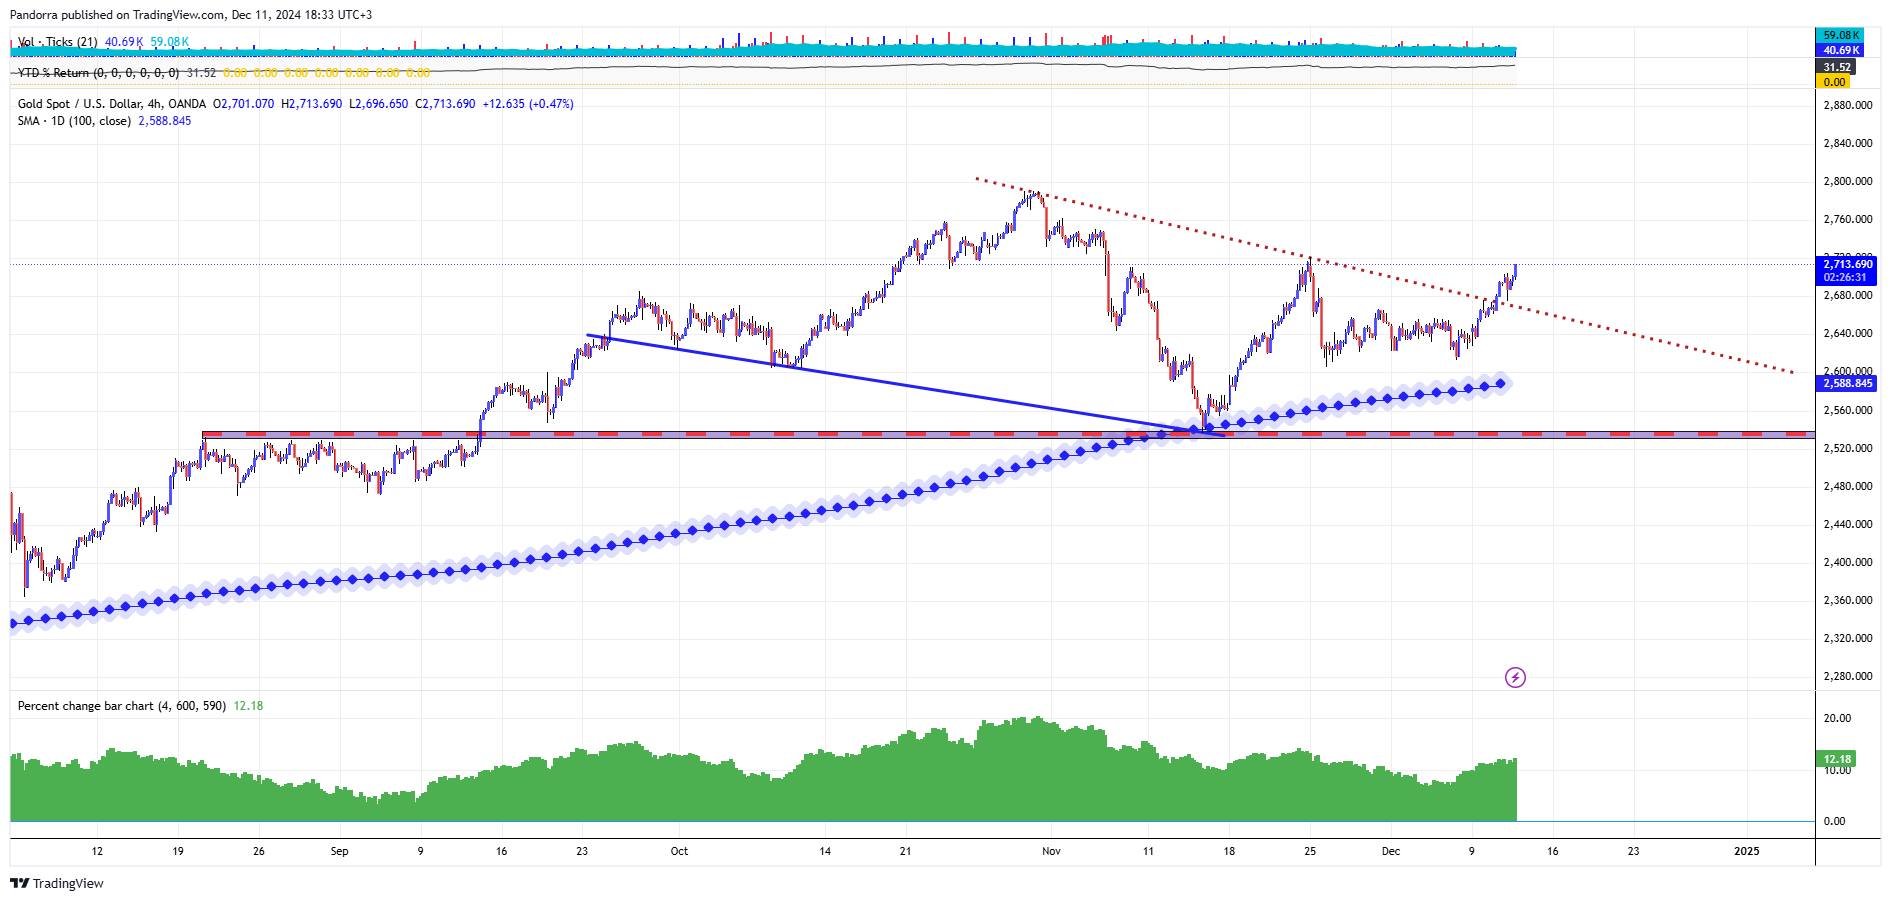Click the change value +12.635 (+0.47%)
The image size is (1891, 901).
click(x=528, y=104)
